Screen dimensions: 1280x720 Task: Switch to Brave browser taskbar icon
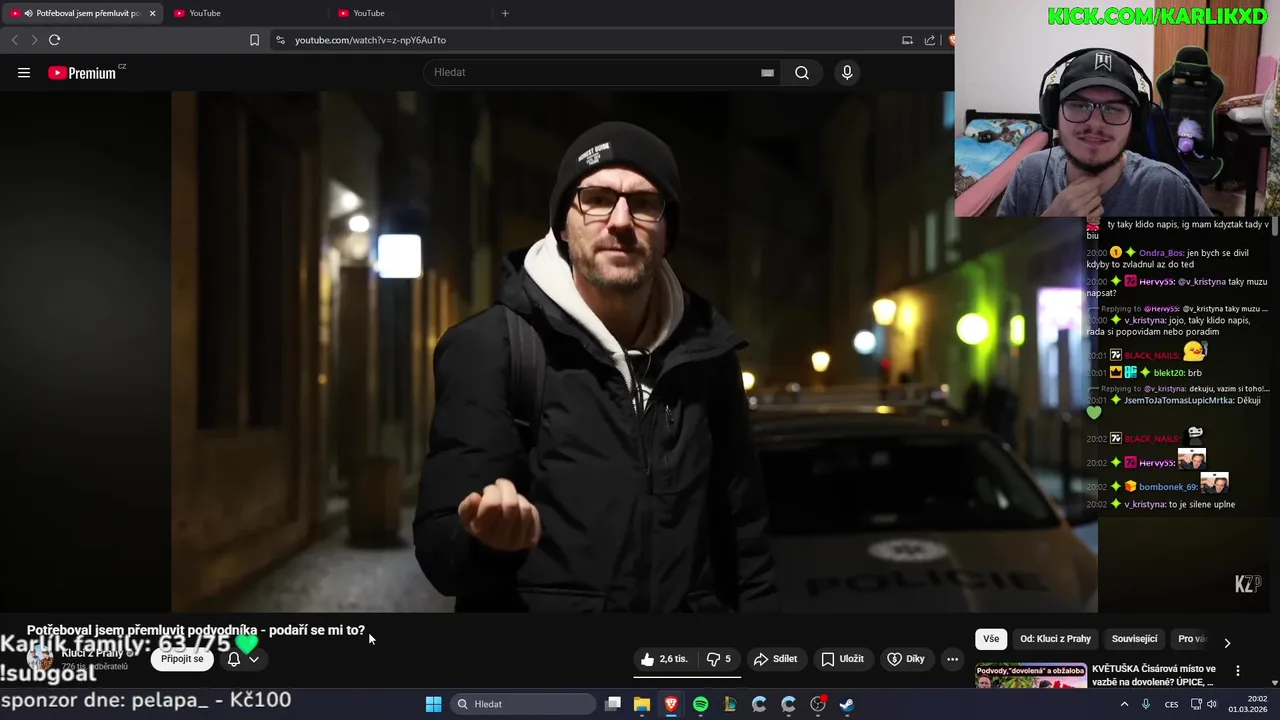pos(671,704)
